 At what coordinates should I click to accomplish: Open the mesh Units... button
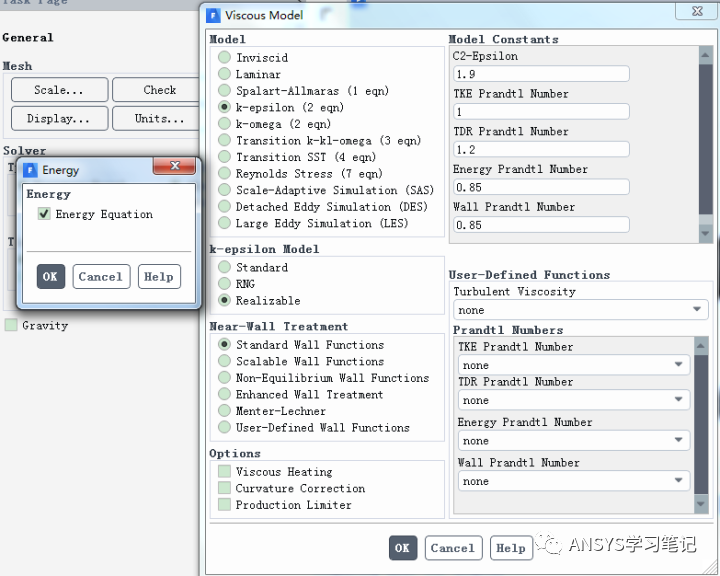(x=158, y=118)
